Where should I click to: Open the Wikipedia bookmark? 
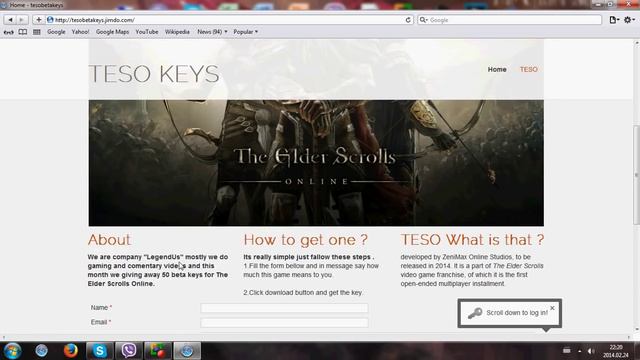point(177,32)
